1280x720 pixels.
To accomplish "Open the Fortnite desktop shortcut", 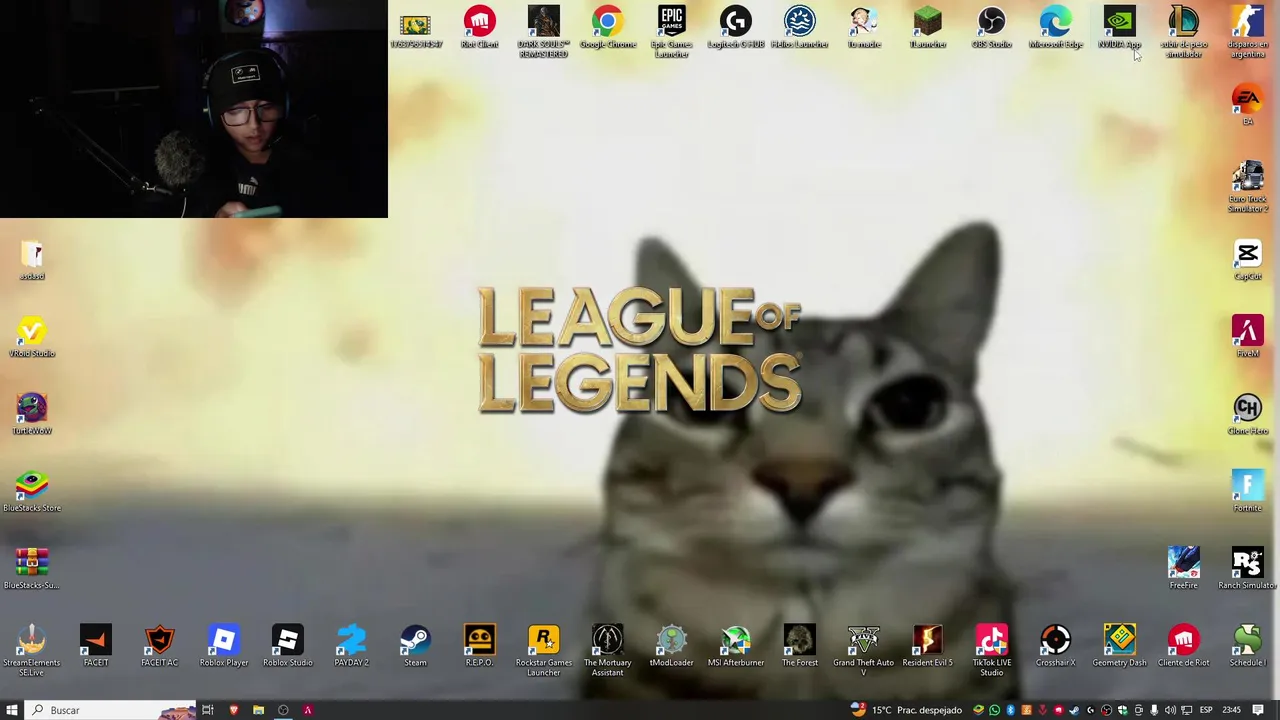I will point(1247,490).
